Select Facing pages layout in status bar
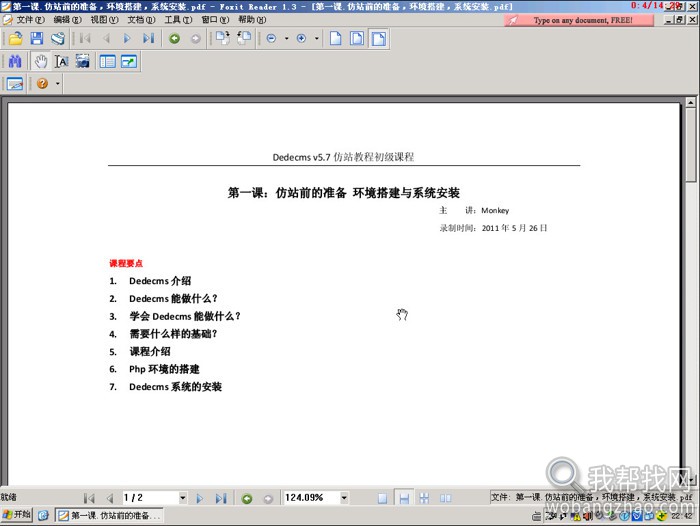 point(446,498)
